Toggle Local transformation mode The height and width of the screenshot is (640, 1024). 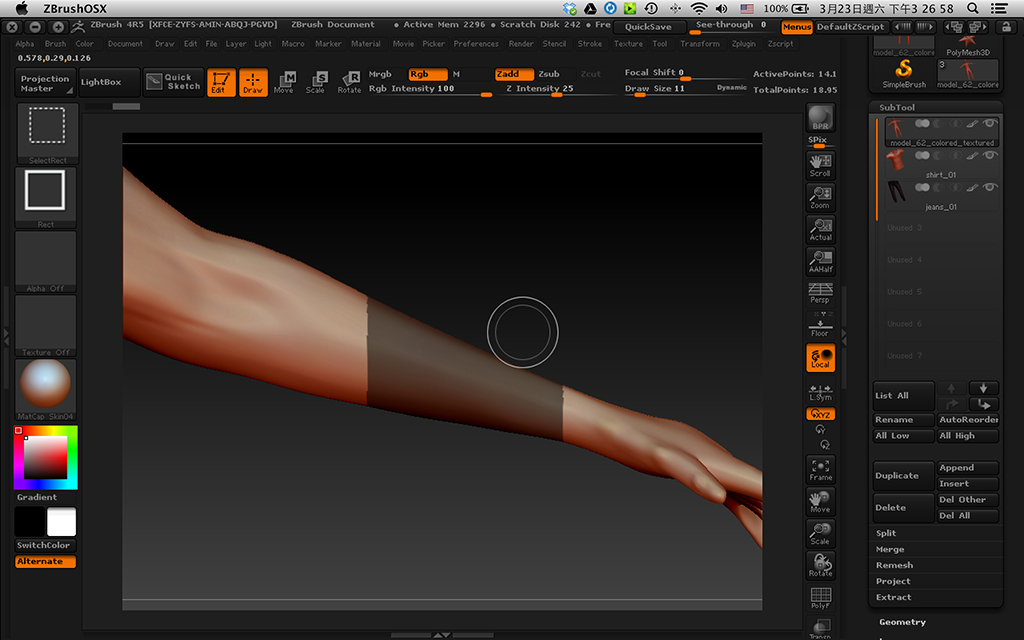pyautogui.click(x=820, y=357)
